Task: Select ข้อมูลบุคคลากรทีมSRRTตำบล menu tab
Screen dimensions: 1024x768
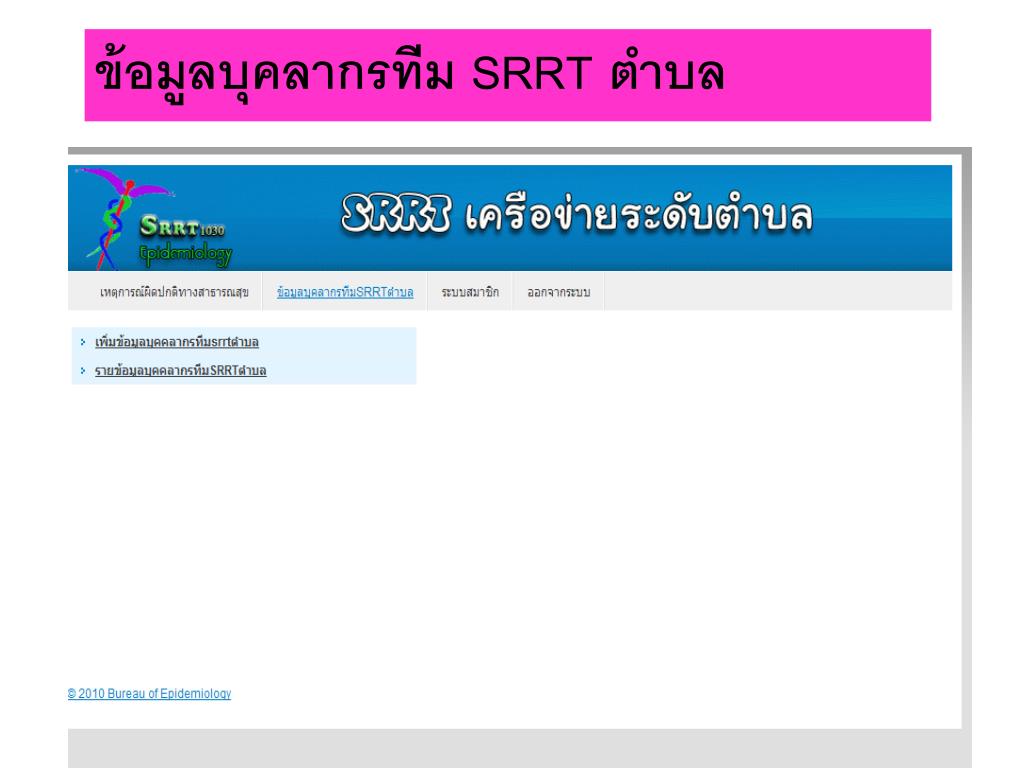Action: tap(345, 292)
